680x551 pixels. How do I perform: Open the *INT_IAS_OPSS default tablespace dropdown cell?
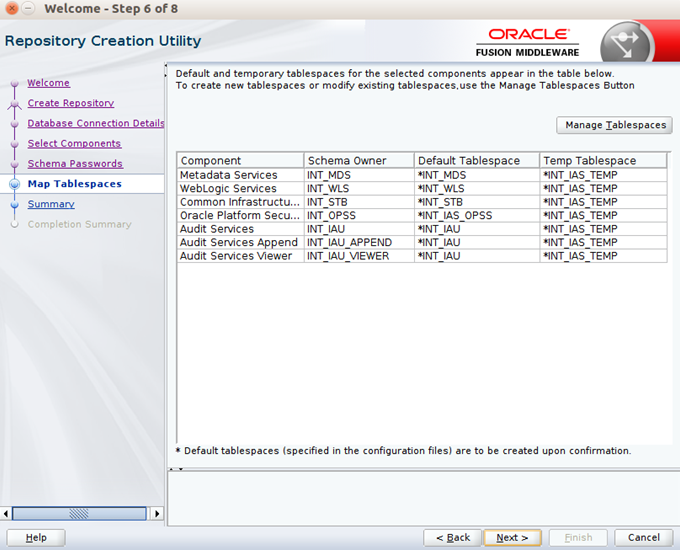[477, 215]
